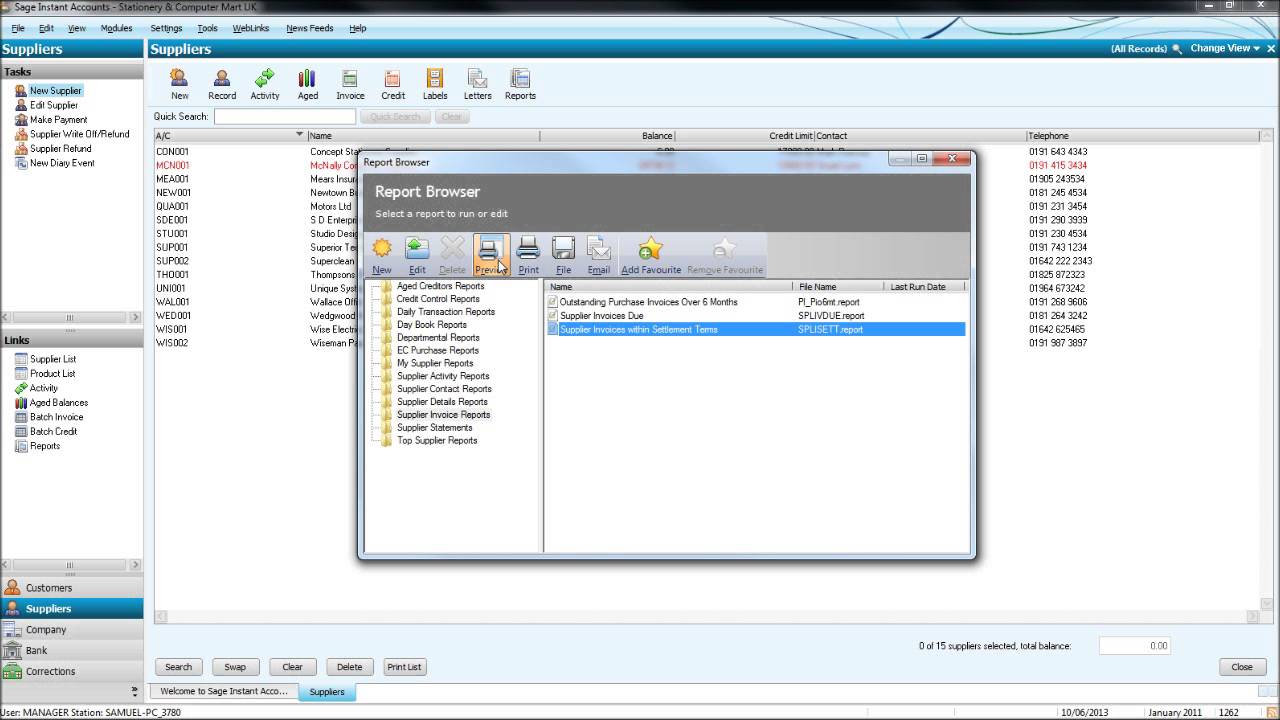1280x720 pixels.
Task: Click the bottom Close button
Action: [1242, 667]
